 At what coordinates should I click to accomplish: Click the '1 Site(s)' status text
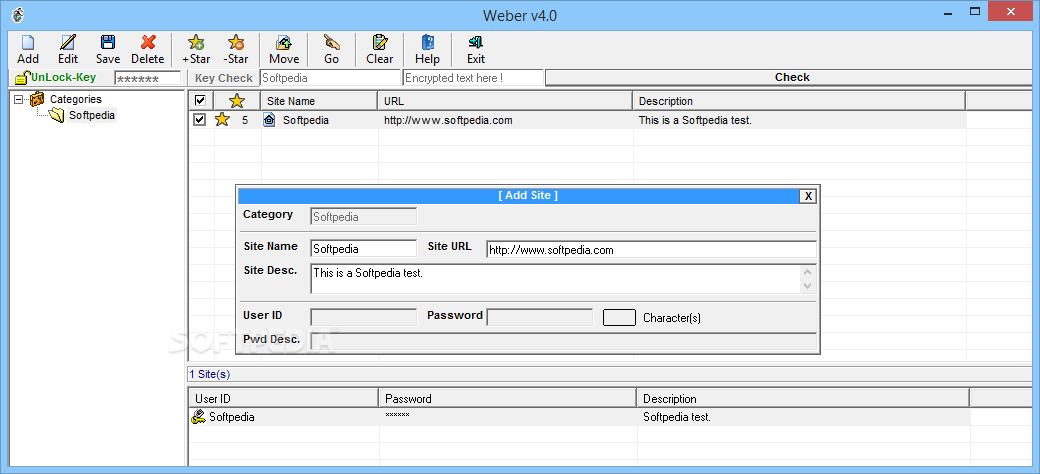[x=210, y=374]
